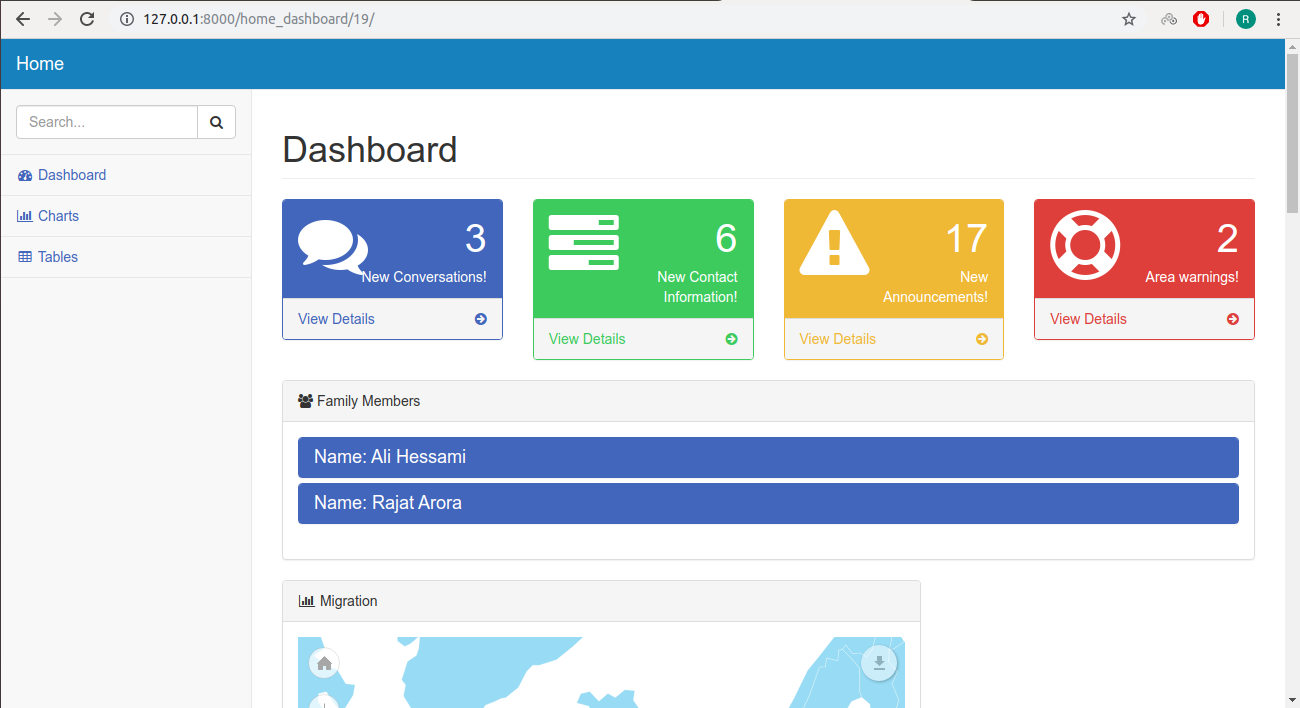Click the Home navbar brand link

pyautogui.click(x=40, y=64)
